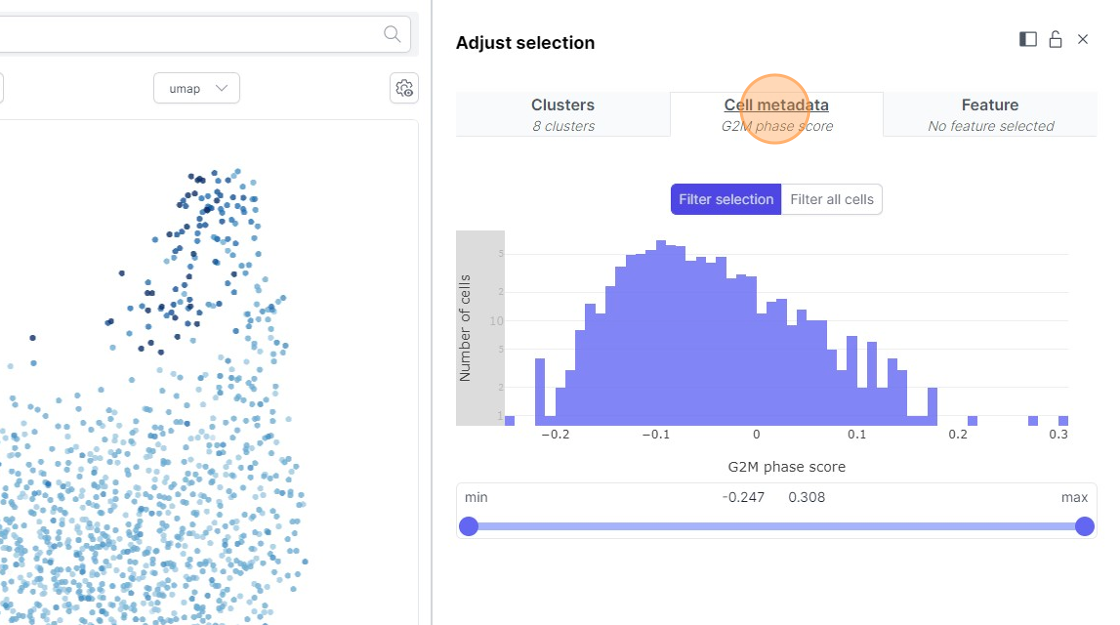Click the search magnifier icon

click(392, 34)
